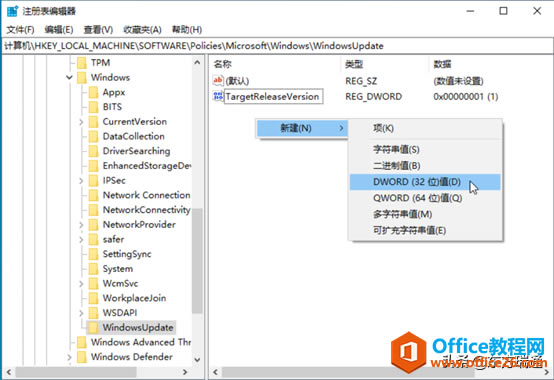Click the tree pane scroll right arrow
Viewport: 554px width, 380px height.
click(184, 372)
